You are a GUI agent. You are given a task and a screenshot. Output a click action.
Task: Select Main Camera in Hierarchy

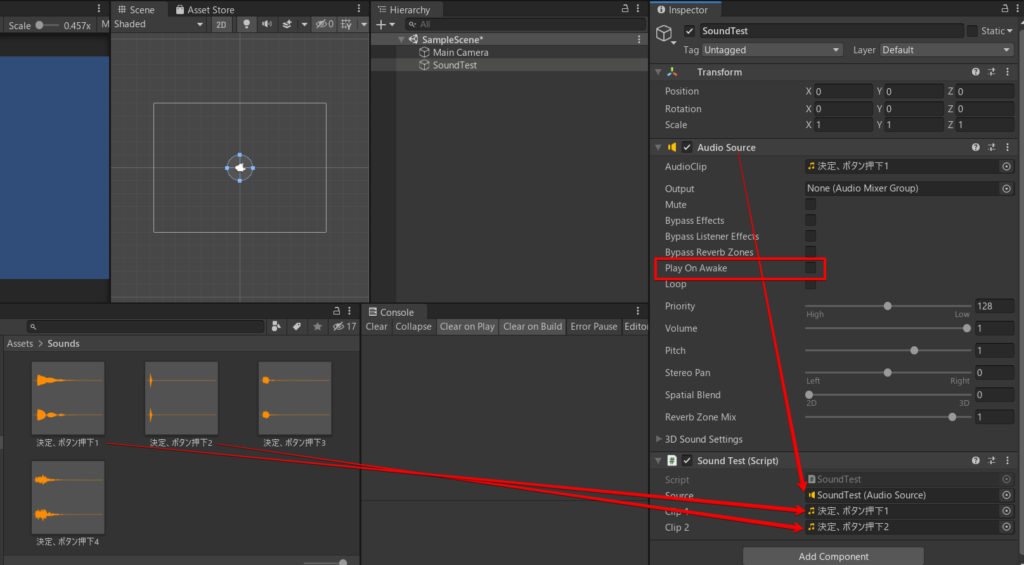click(x=460, y=52)
